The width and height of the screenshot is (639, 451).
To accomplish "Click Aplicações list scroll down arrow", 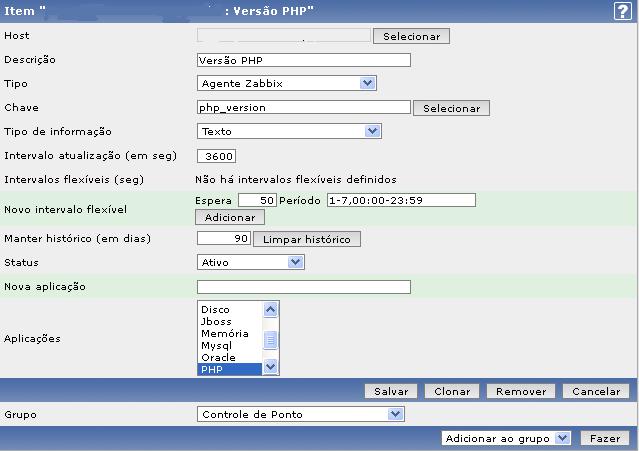I will pos(271,367).
